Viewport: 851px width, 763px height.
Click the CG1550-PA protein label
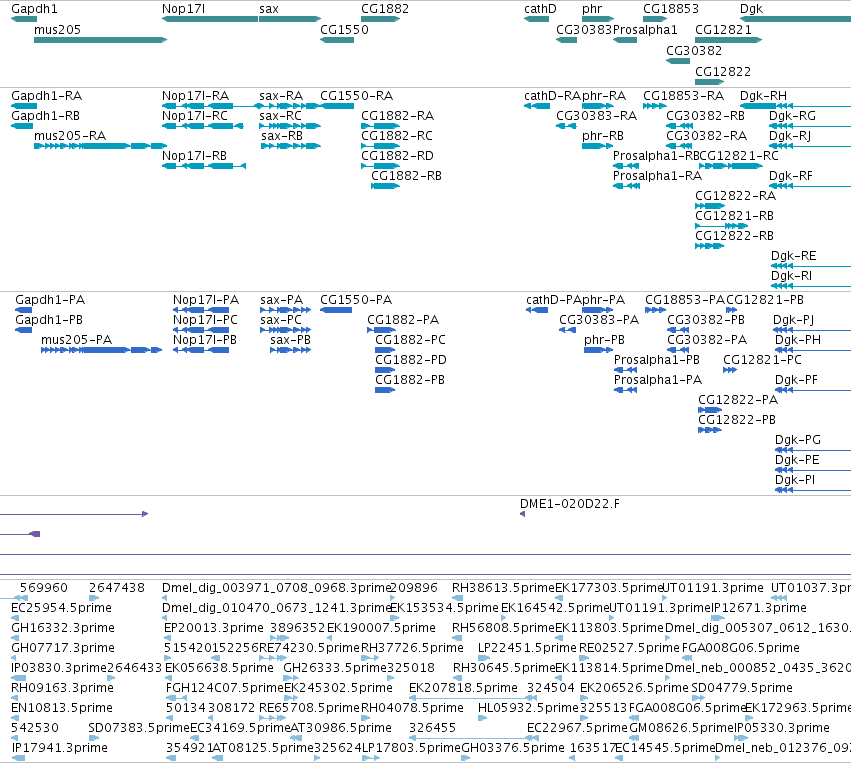356,300
